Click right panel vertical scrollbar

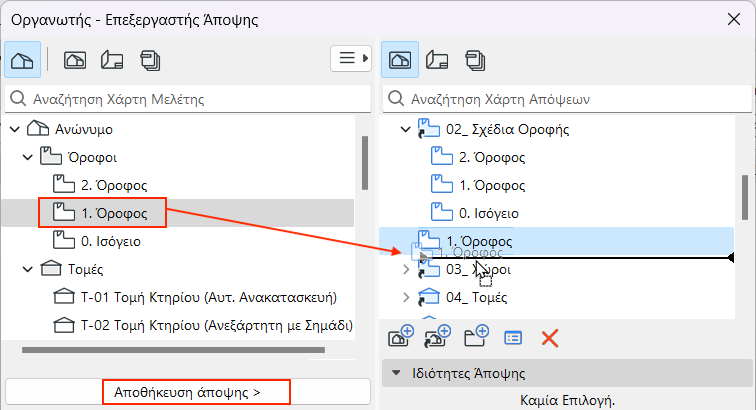745,197
